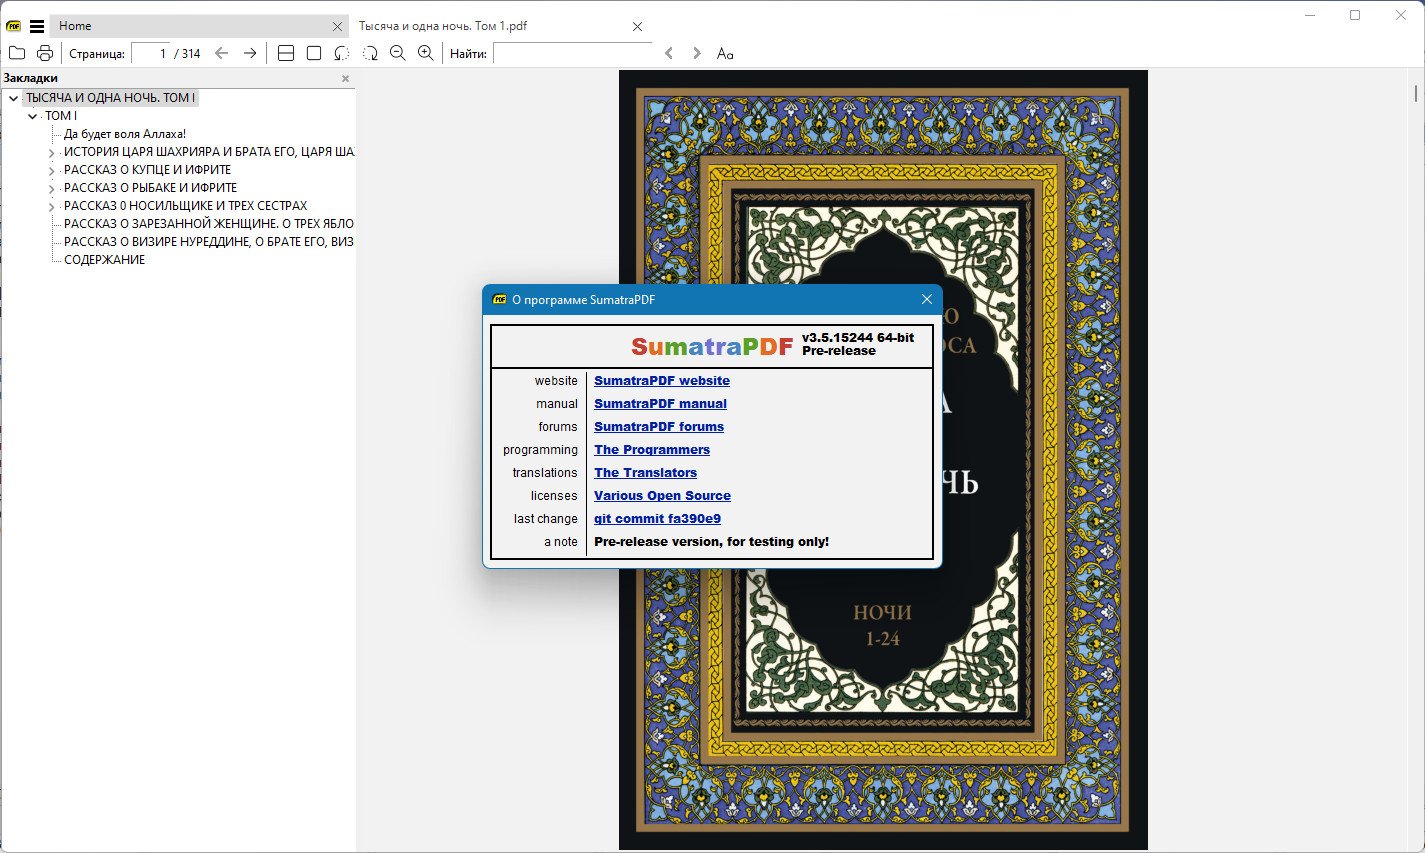Close the Закладки bookmarks panel
This screenshot has width=1425, height=853.
(346, 78)
